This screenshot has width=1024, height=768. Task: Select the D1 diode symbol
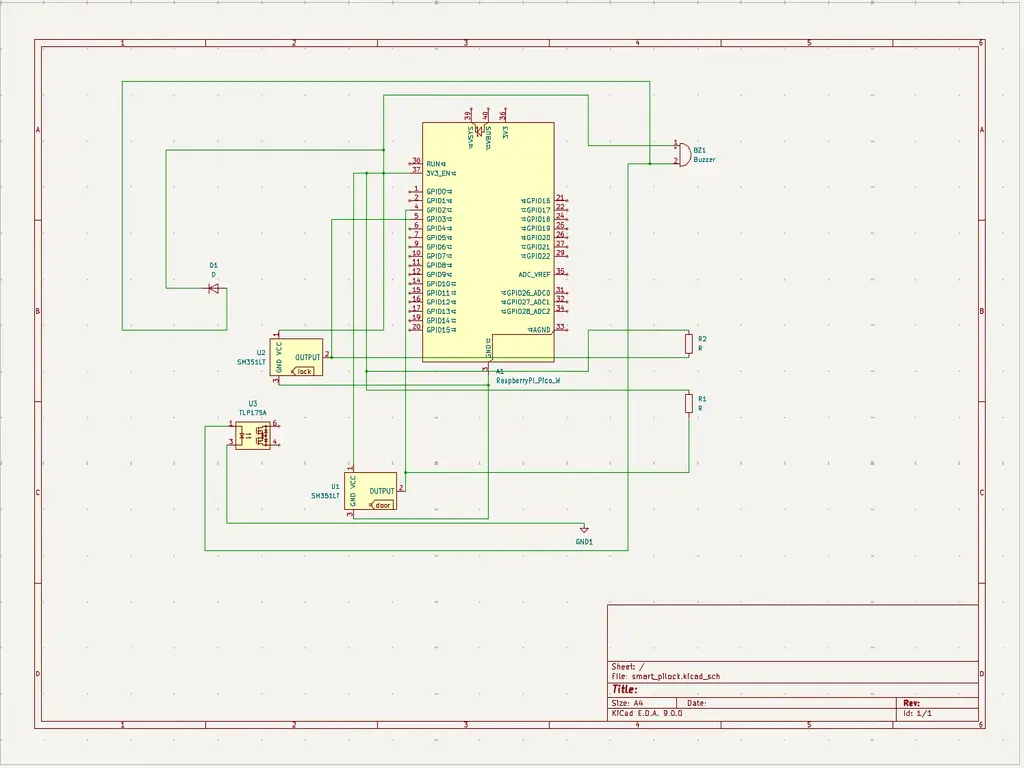(214, 289)
